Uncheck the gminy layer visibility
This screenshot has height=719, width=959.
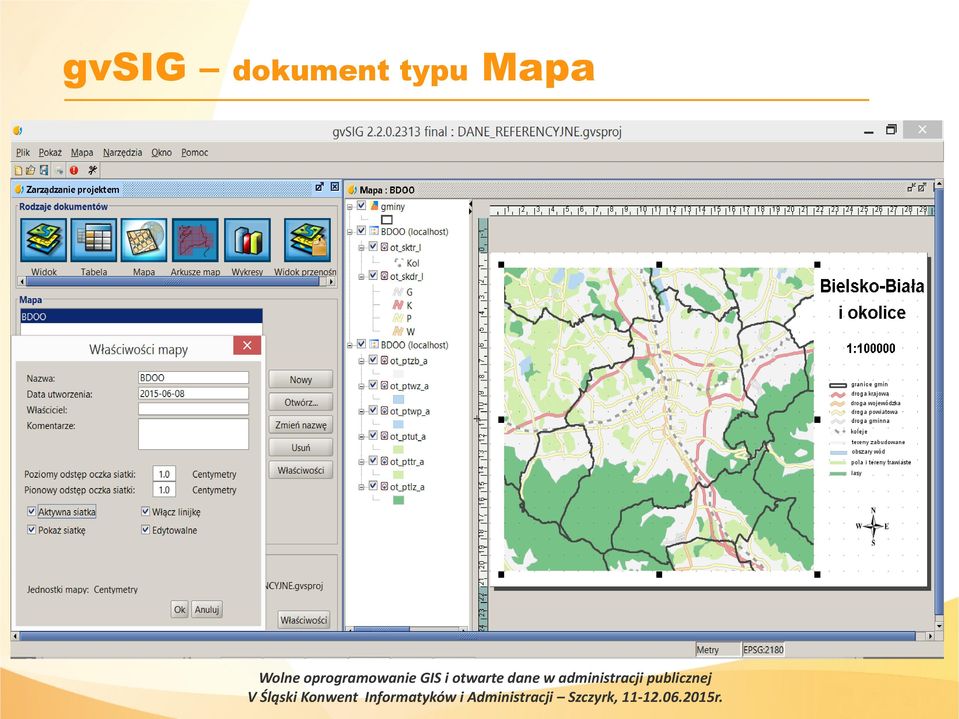361,206
